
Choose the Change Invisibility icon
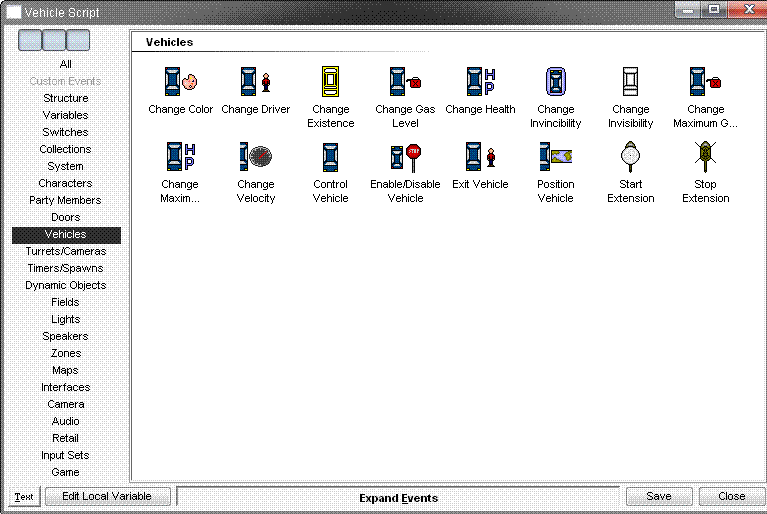pos(631,82)
